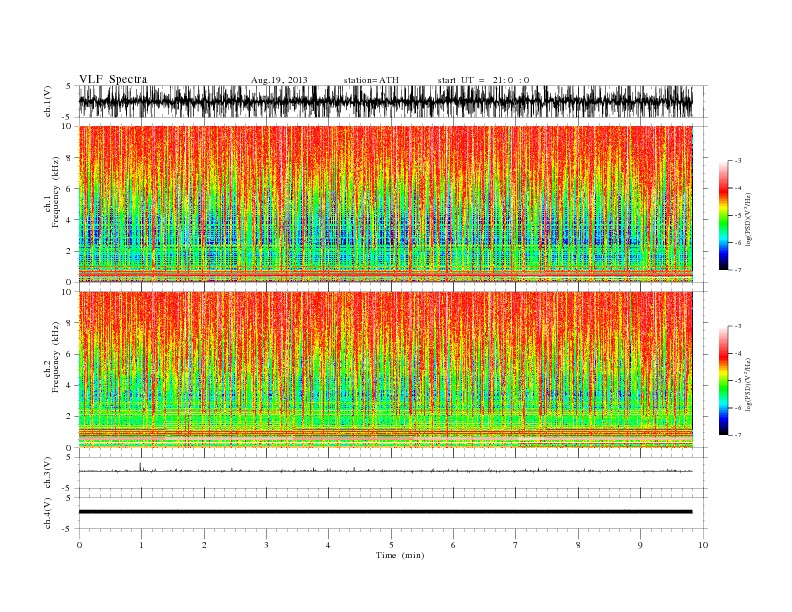792x612 pixels.
Task: Click the "-5" tick on the ch.2 color bar
Action: click(737, 380)
